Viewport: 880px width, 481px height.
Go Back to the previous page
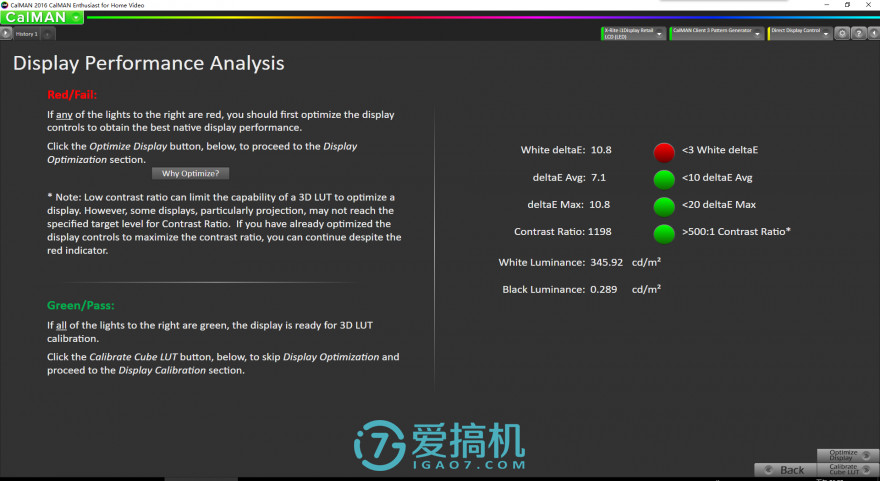tap(785, 470)
